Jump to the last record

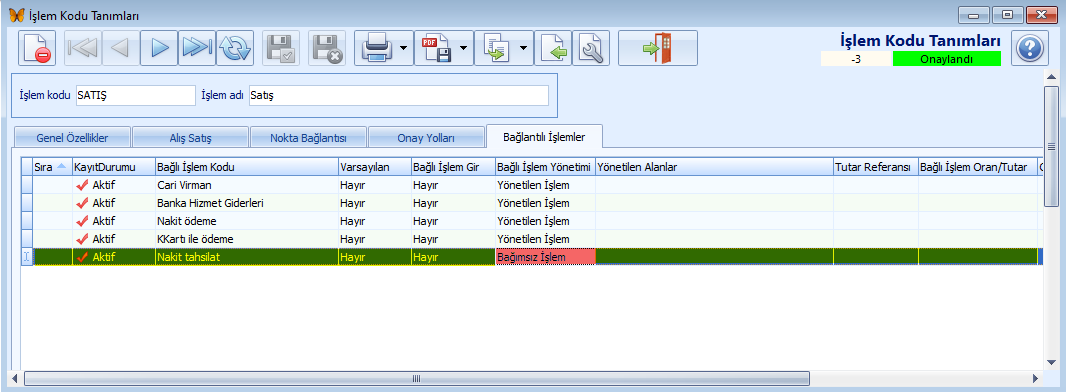[x=197, y=48]
